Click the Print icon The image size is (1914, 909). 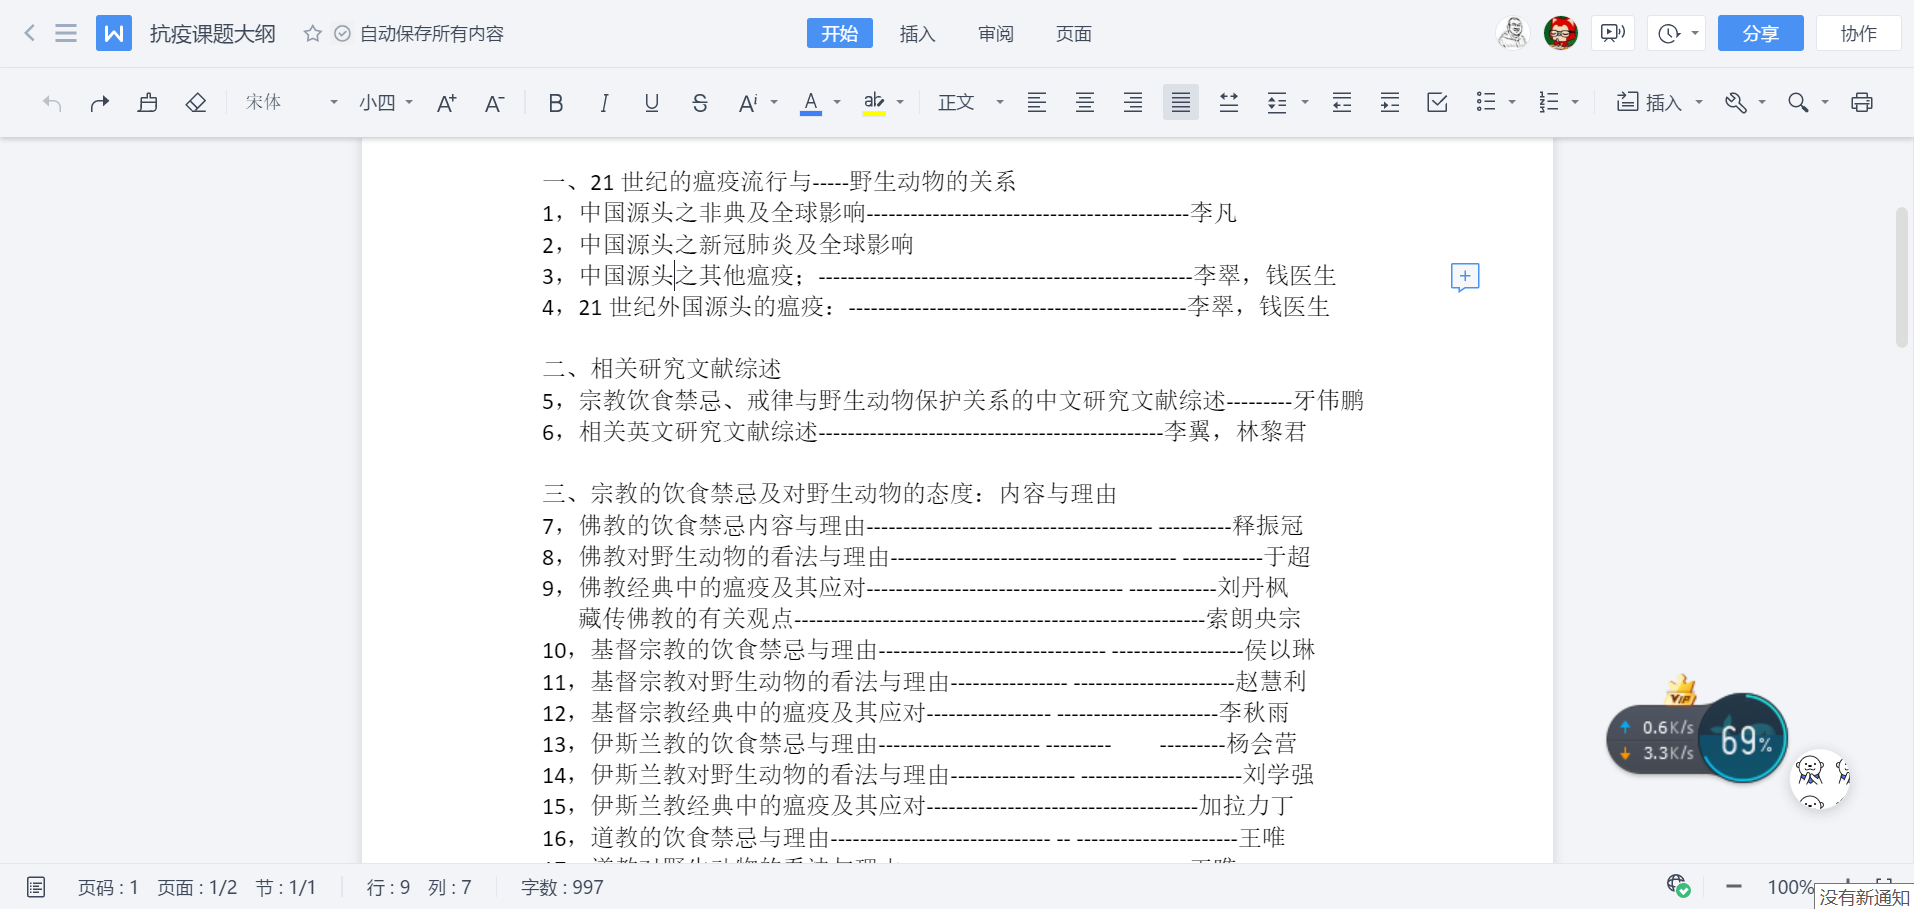(1860, 102)
